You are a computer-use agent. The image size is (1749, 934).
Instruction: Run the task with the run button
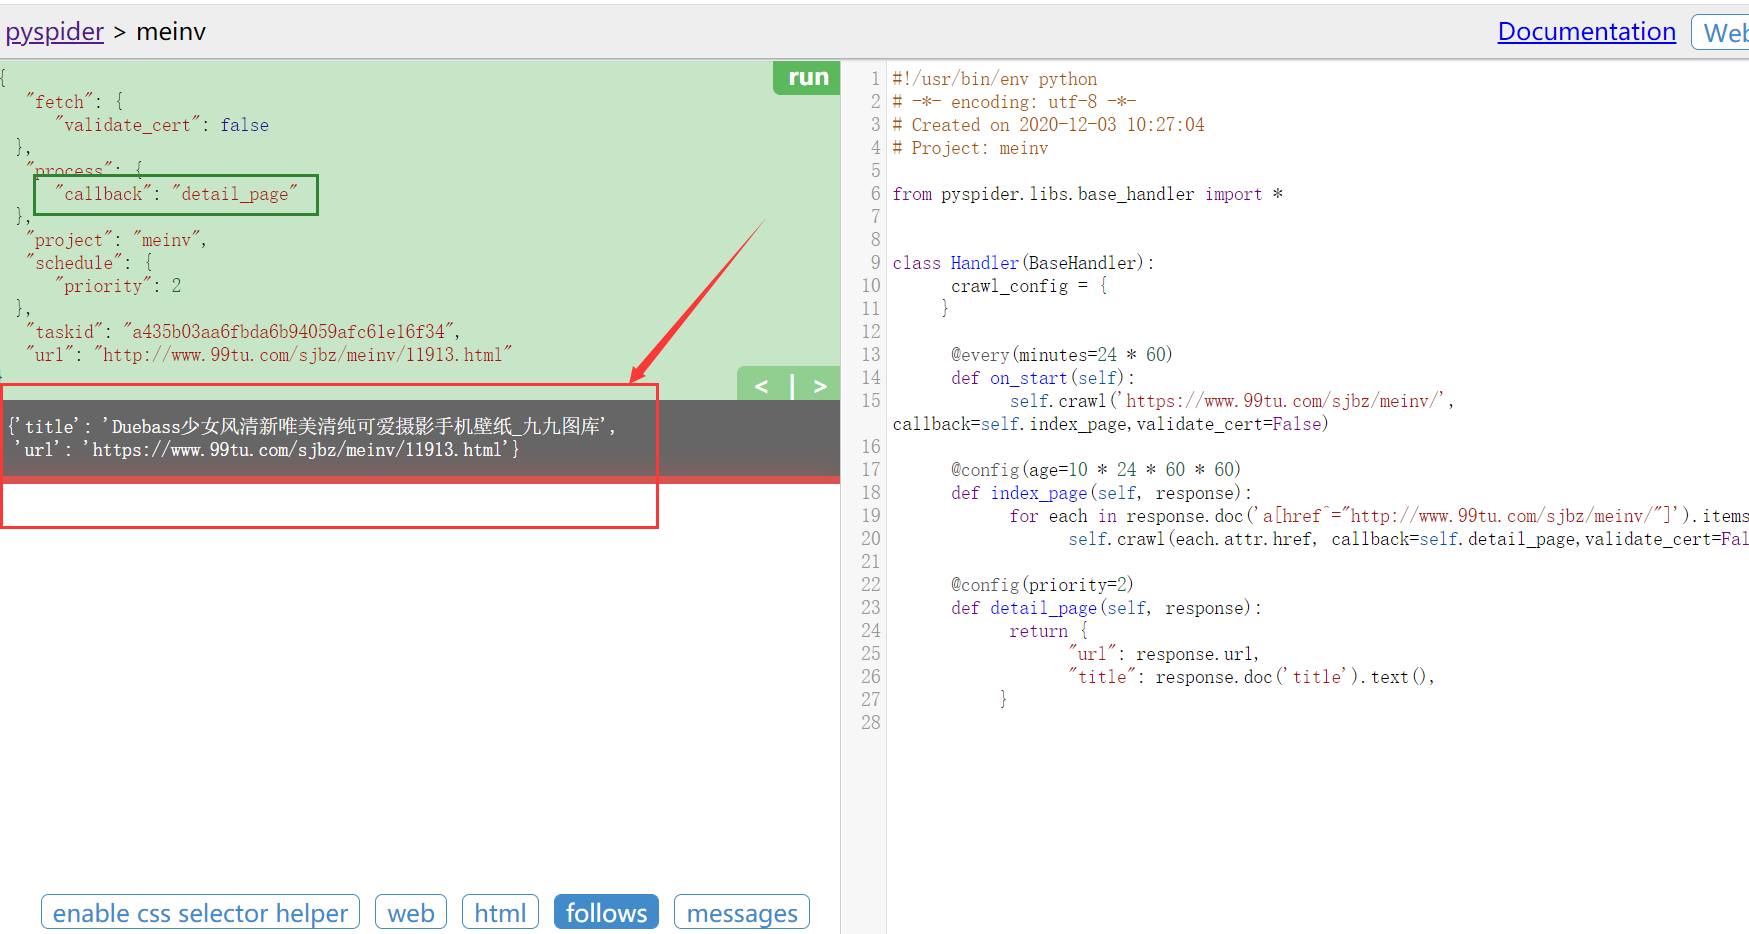[807, 78]
